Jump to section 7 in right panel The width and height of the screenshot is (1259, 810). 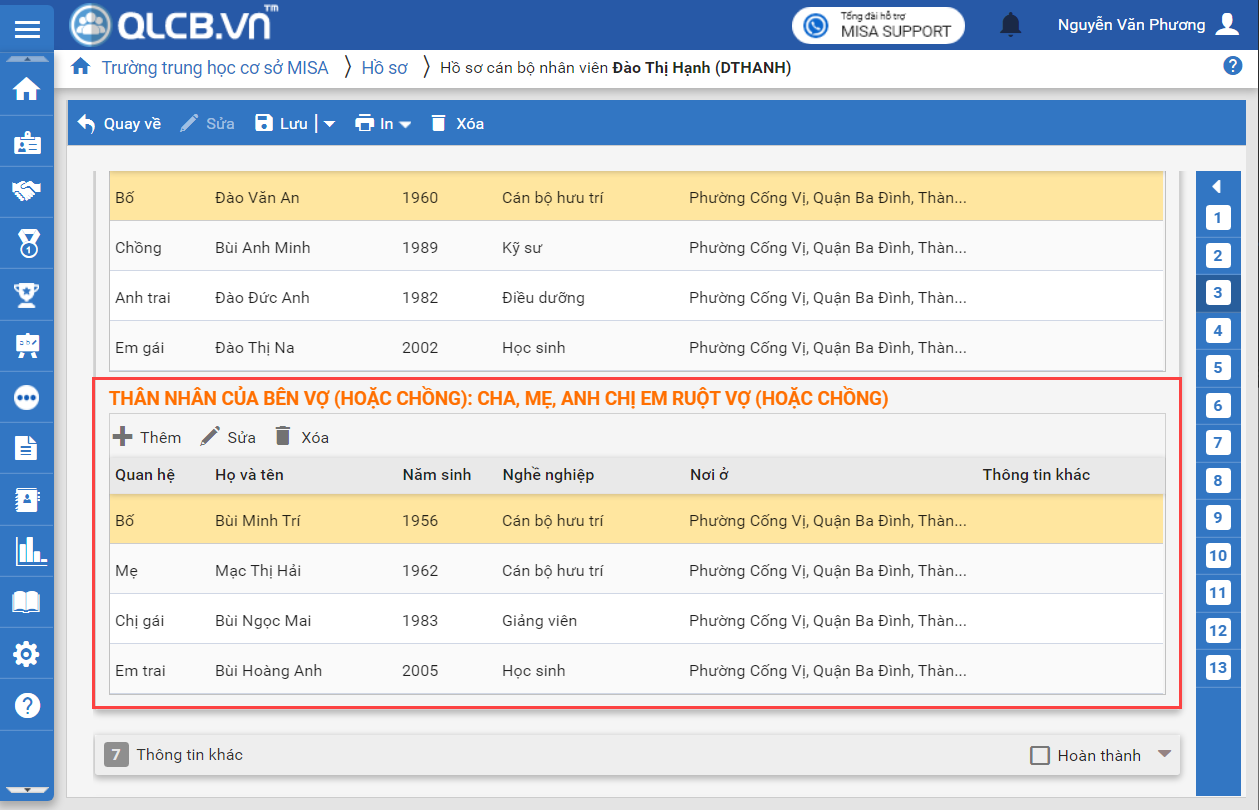click(1217, 443)
